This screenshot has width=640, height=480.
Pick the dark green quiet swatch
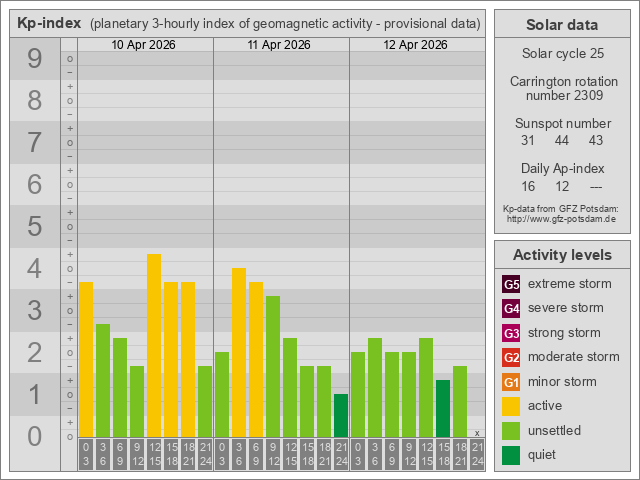pos(511,455)
